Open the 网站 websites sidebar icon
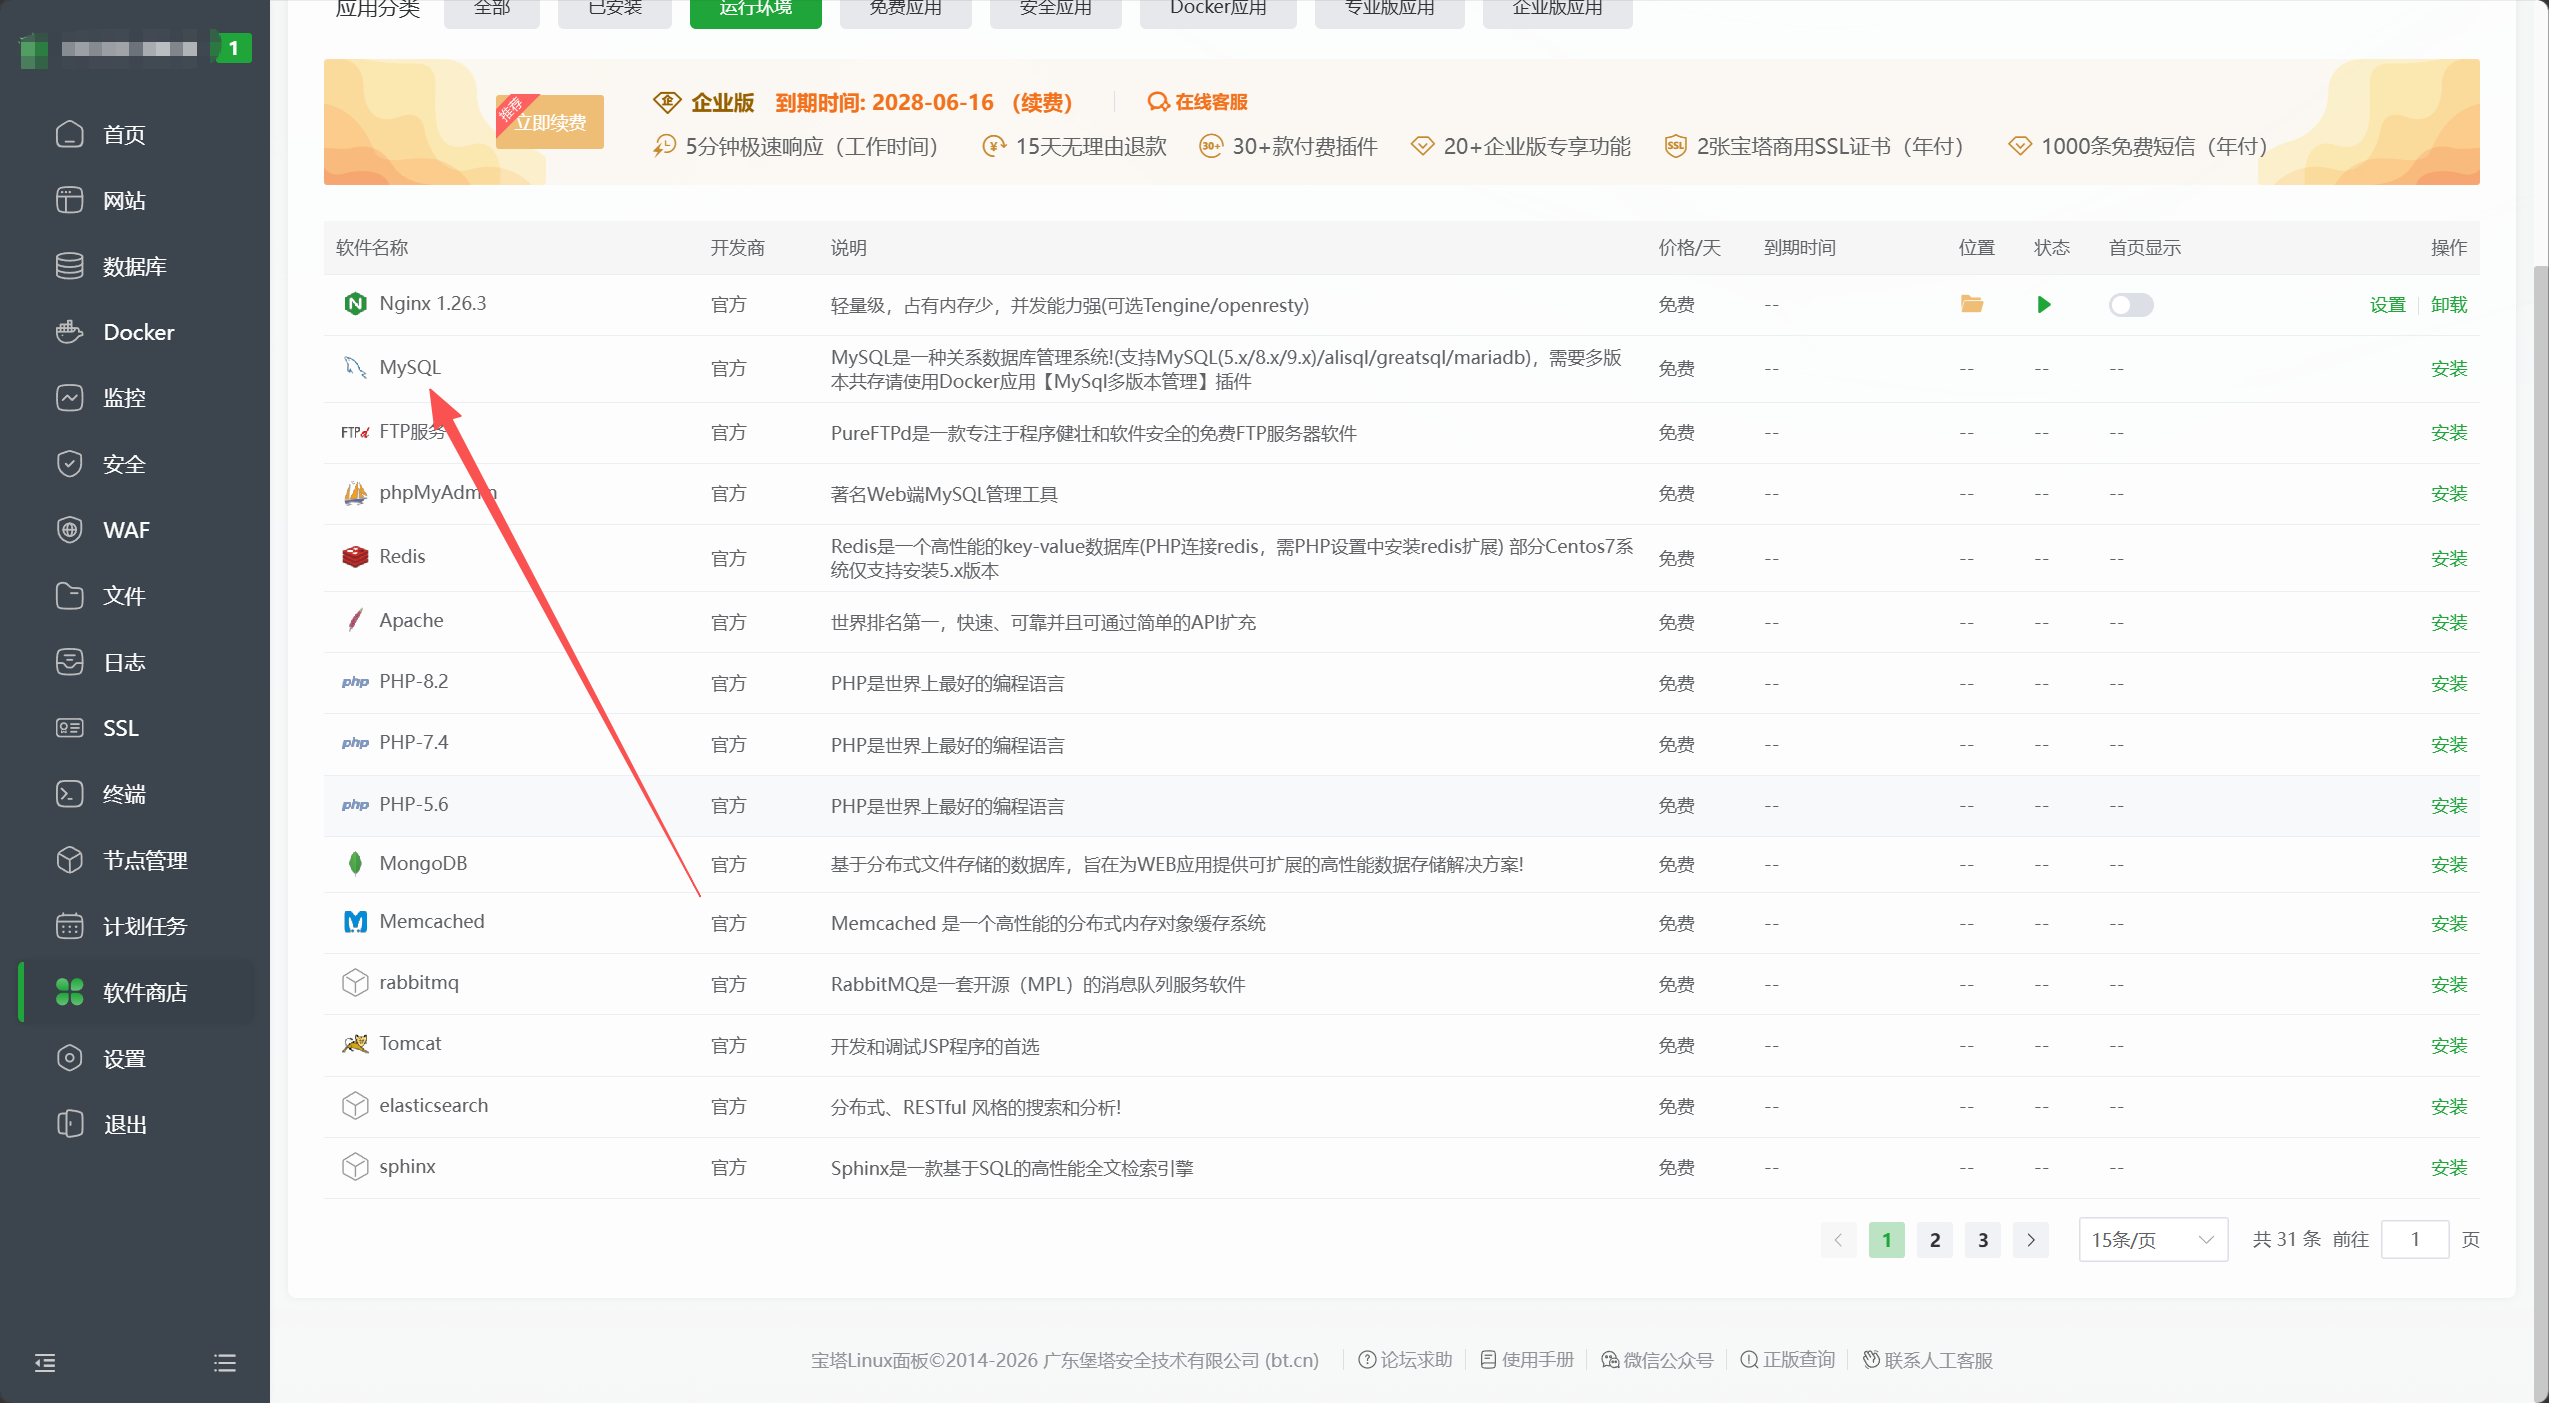The height and width of the screenshot is (1403, 2549). [x=69, y=200]
